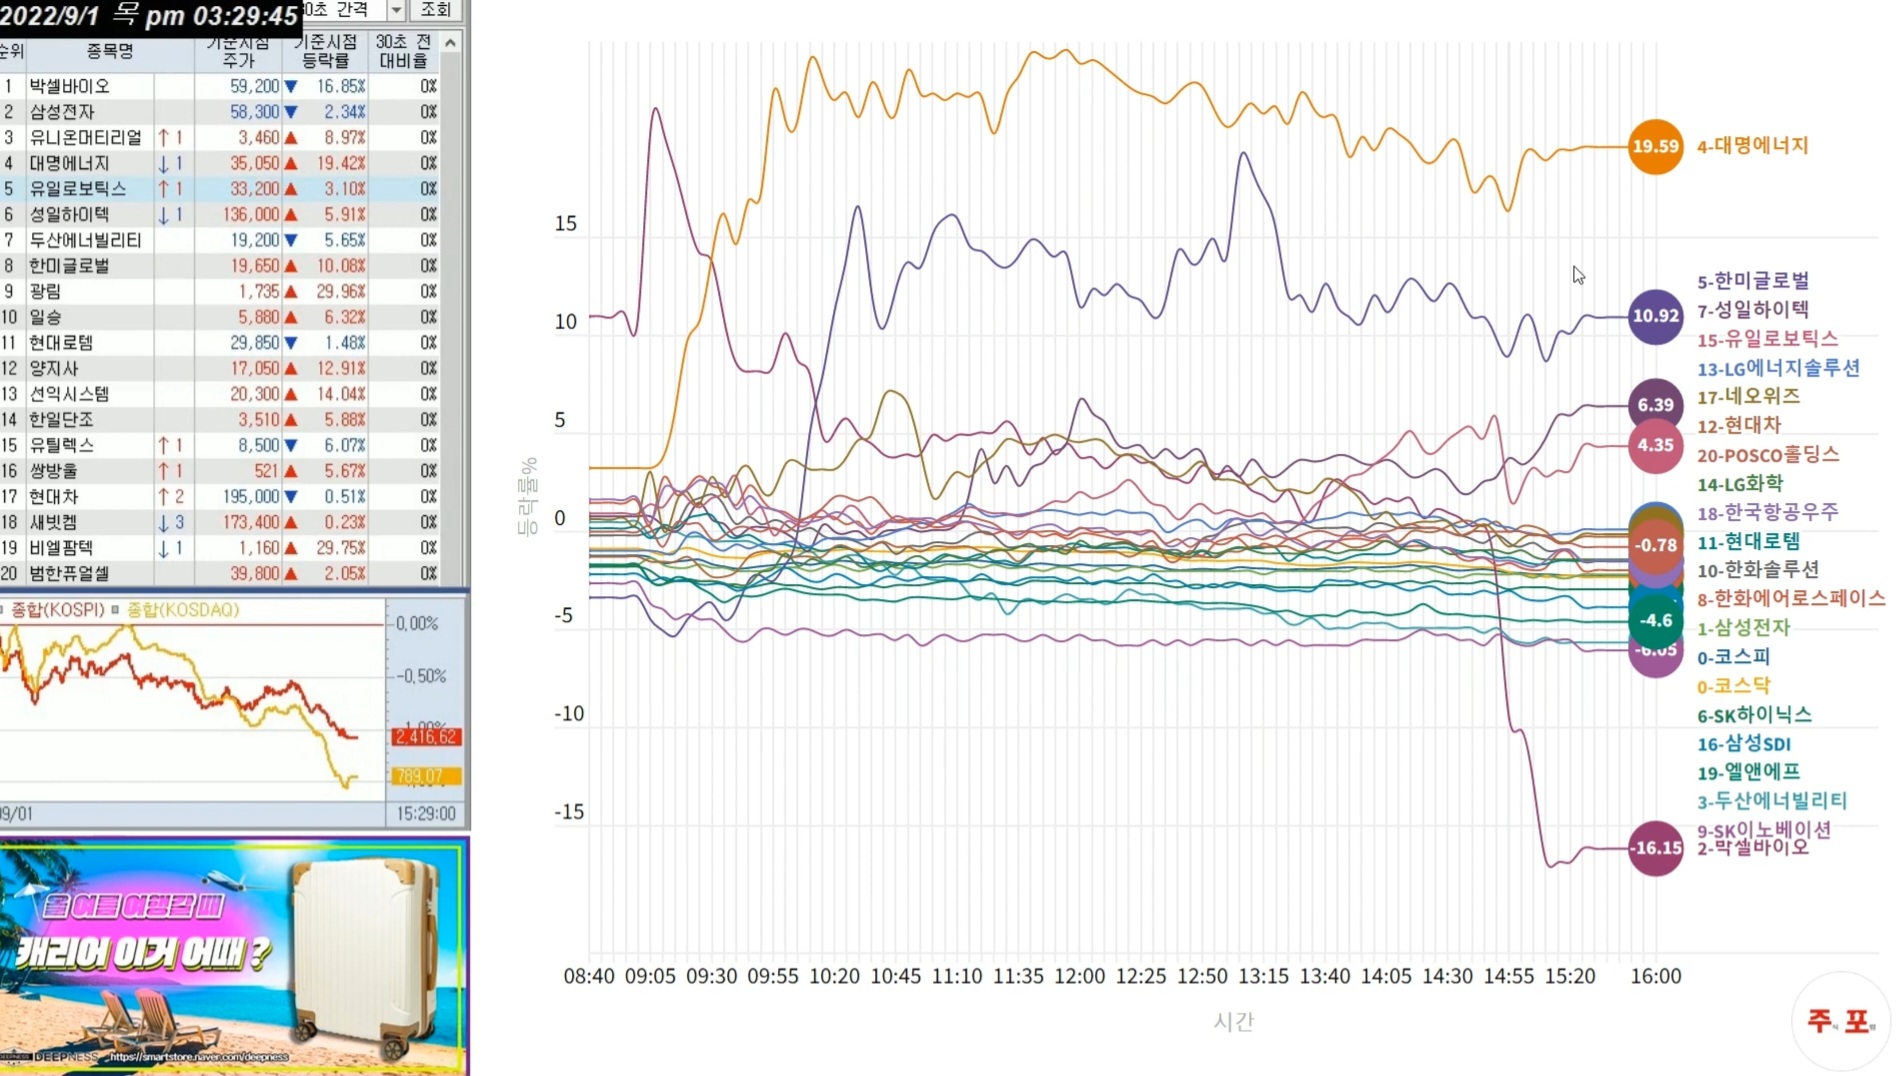Click the 조회 search button

435,10
